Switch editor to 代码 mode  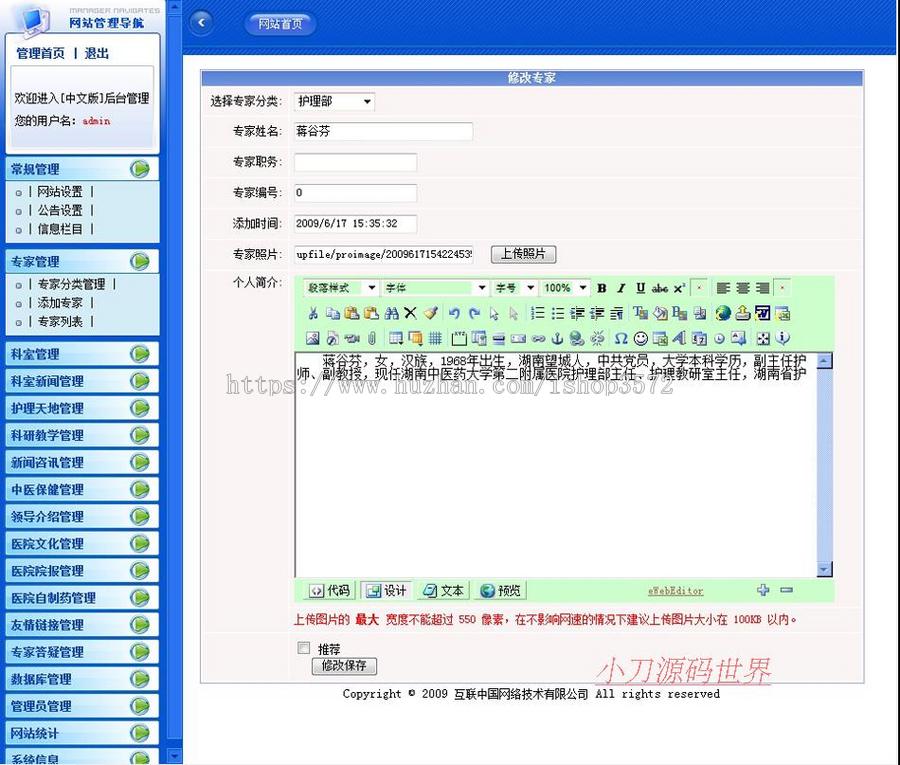click(x=329, y=590)
